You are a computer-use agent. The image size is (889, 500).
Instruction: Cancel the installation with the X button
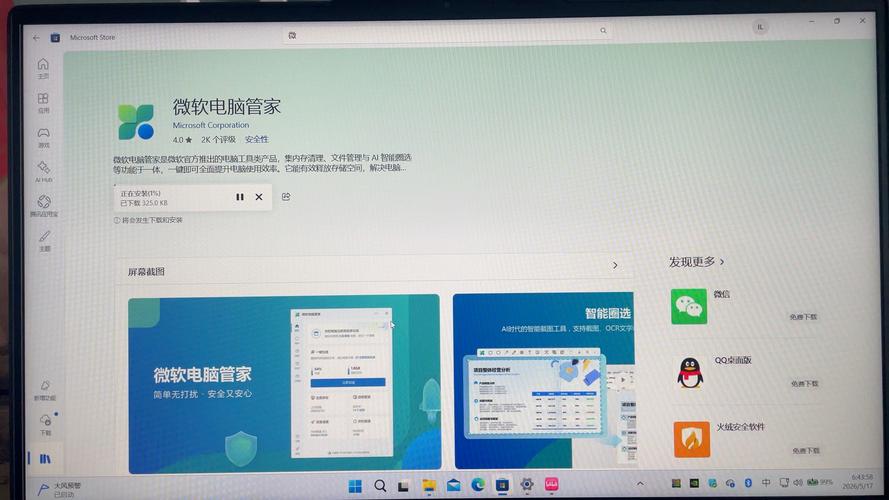pyautogui.click(x=259, y=197)
